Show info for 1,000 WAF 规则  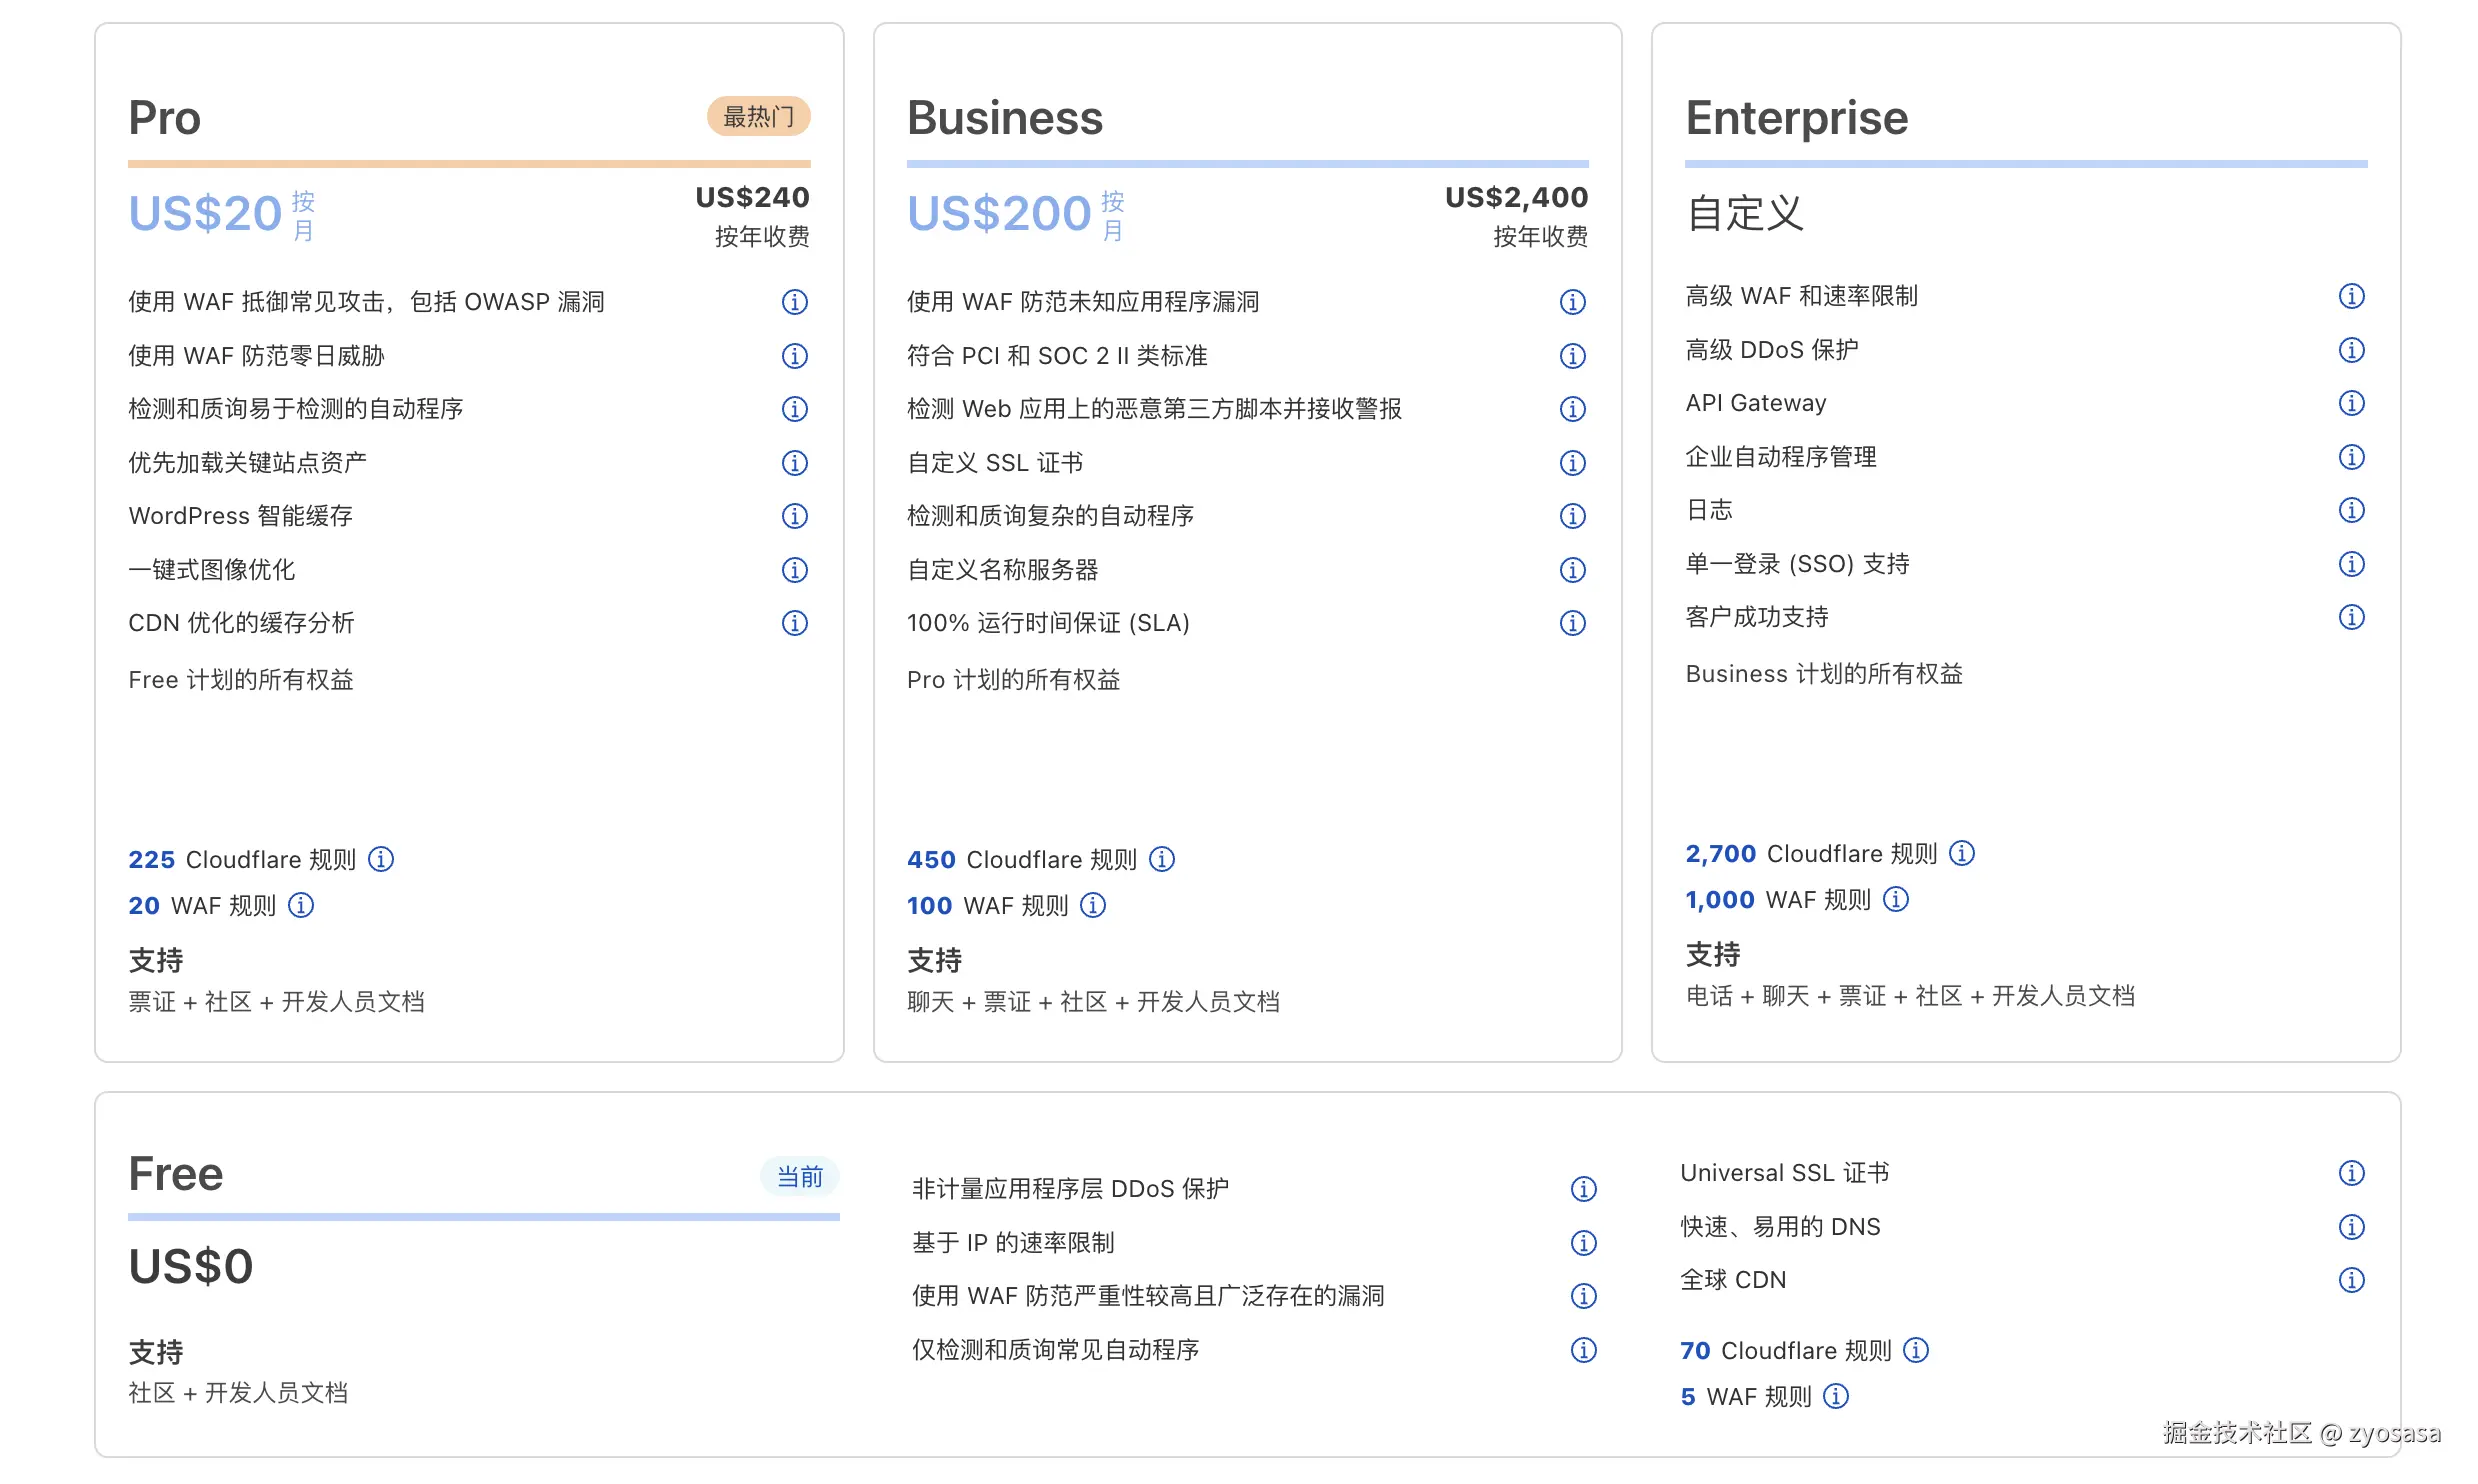click(1896, 899)
